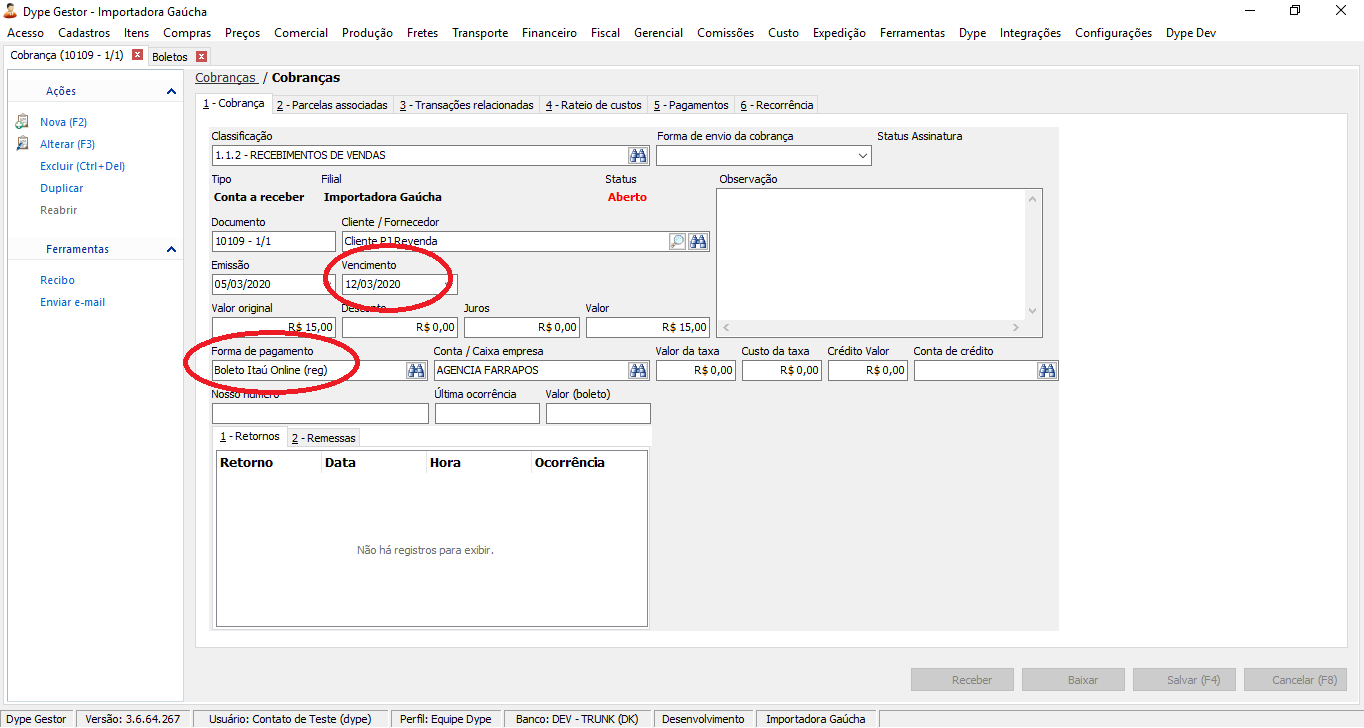Click Observação vertical scrollbar down arrow
1364x728 pixels.
pos(1033,311)
